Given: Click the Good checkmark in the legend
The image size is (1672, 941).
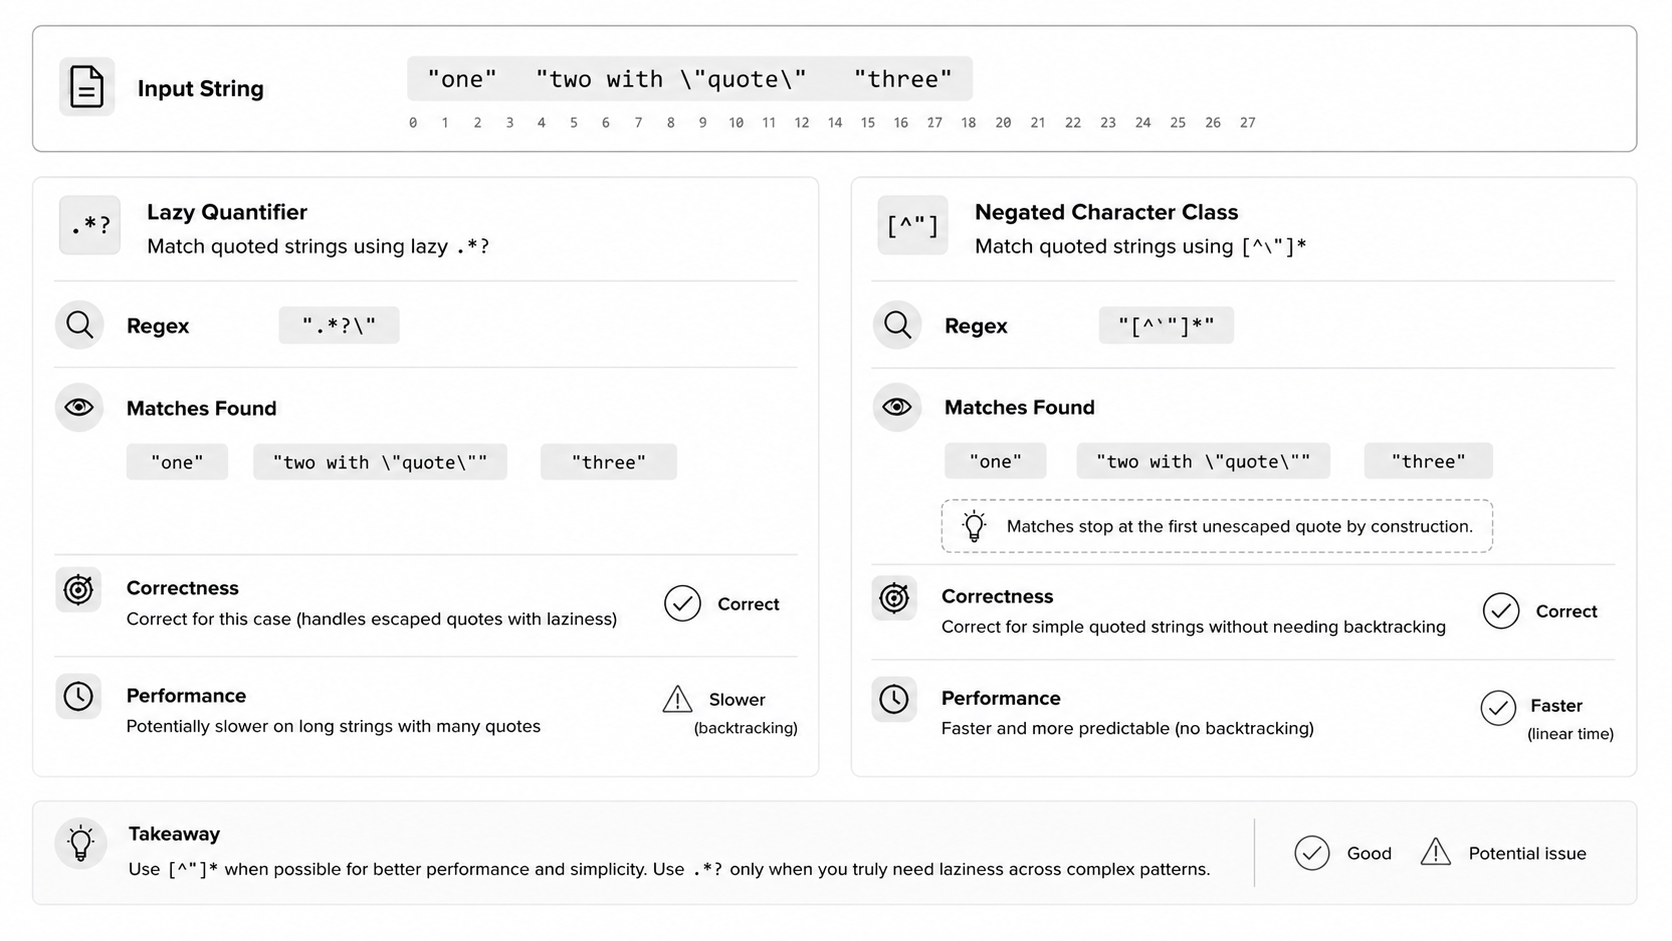Looking at the screenshot, I should tap(1312, 853).
